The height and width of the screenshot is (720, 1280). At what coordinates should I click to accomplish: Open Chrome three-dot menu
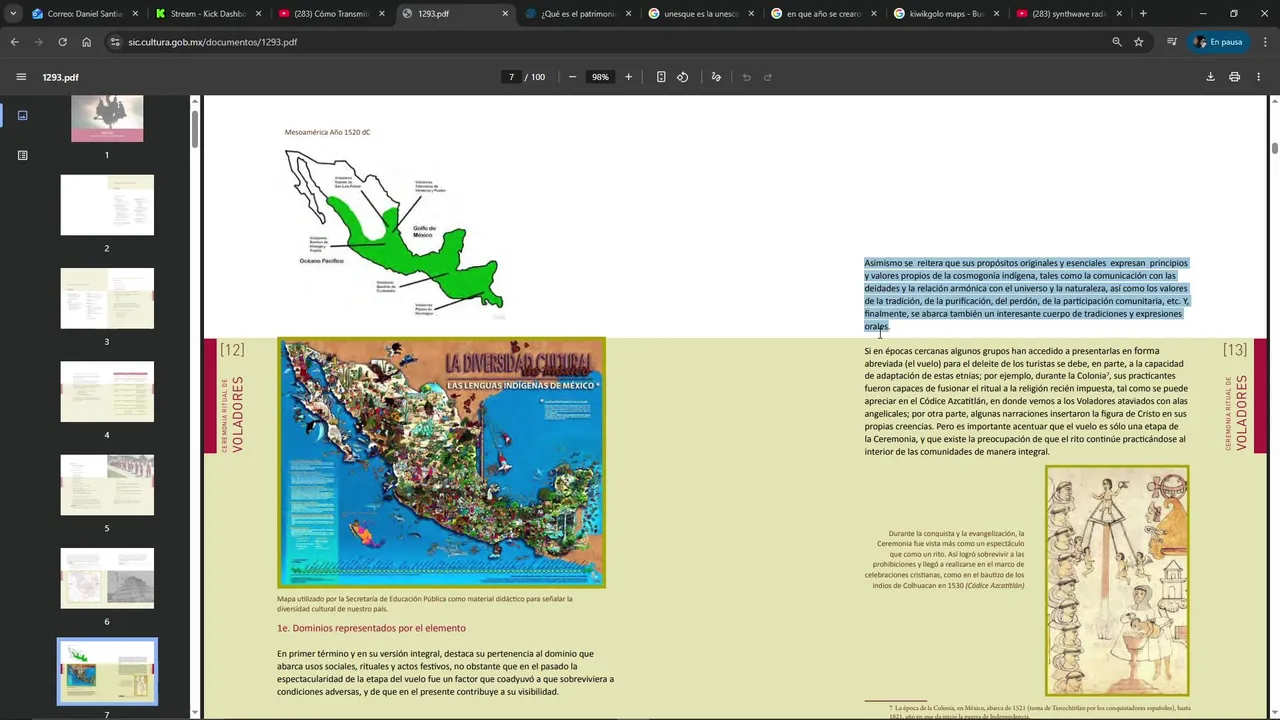[1266, 42]
